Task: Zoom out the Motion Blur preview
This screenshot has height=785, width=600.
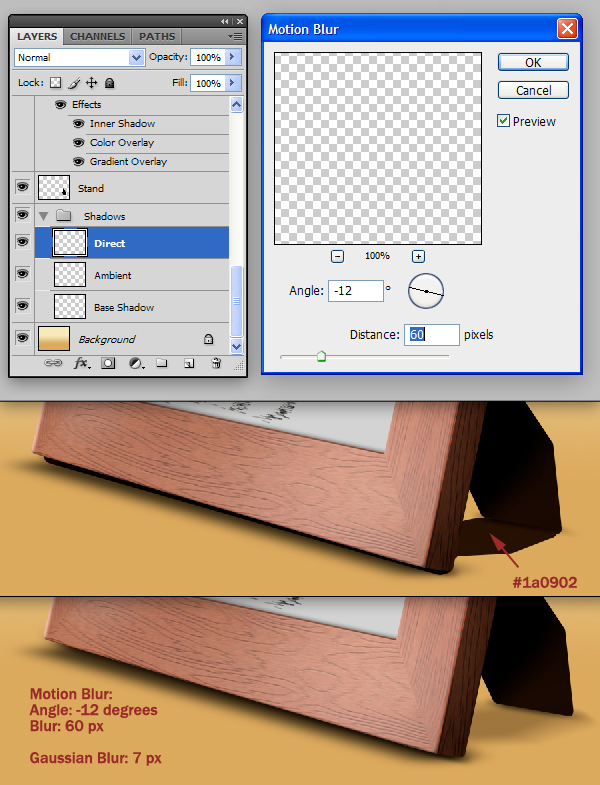Action: coord(338,256)
